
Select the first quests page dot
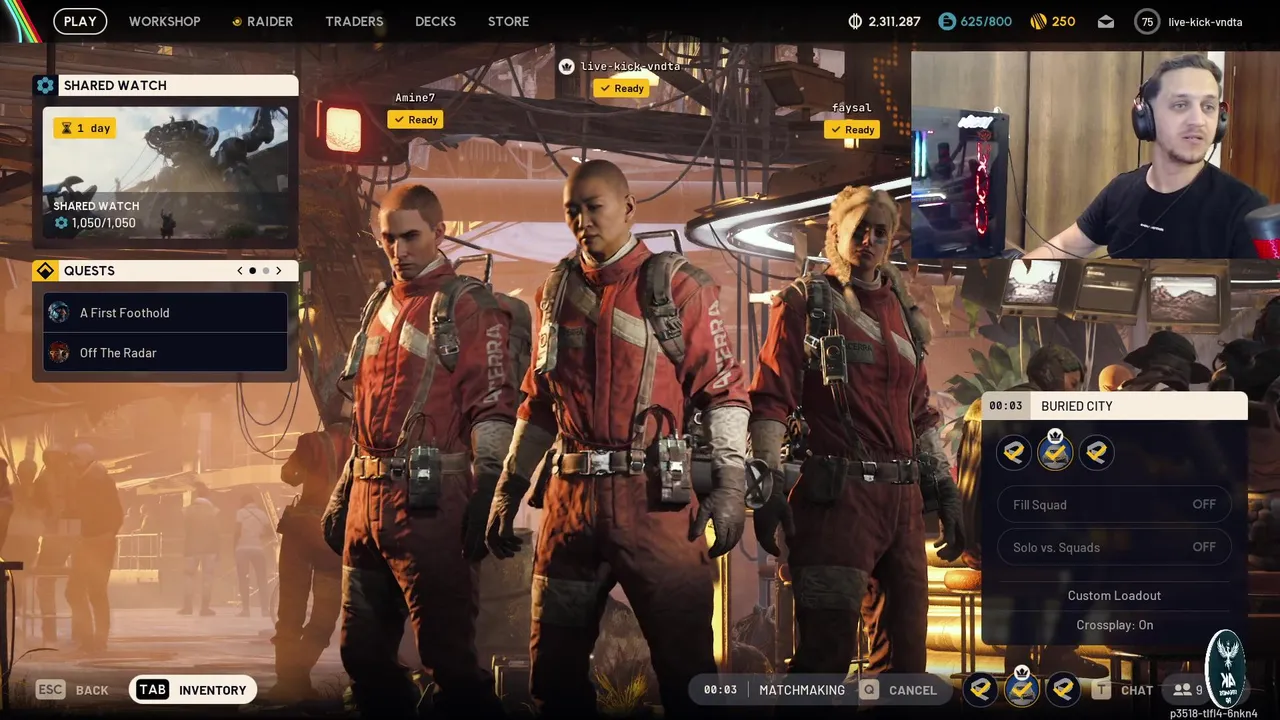252,271
